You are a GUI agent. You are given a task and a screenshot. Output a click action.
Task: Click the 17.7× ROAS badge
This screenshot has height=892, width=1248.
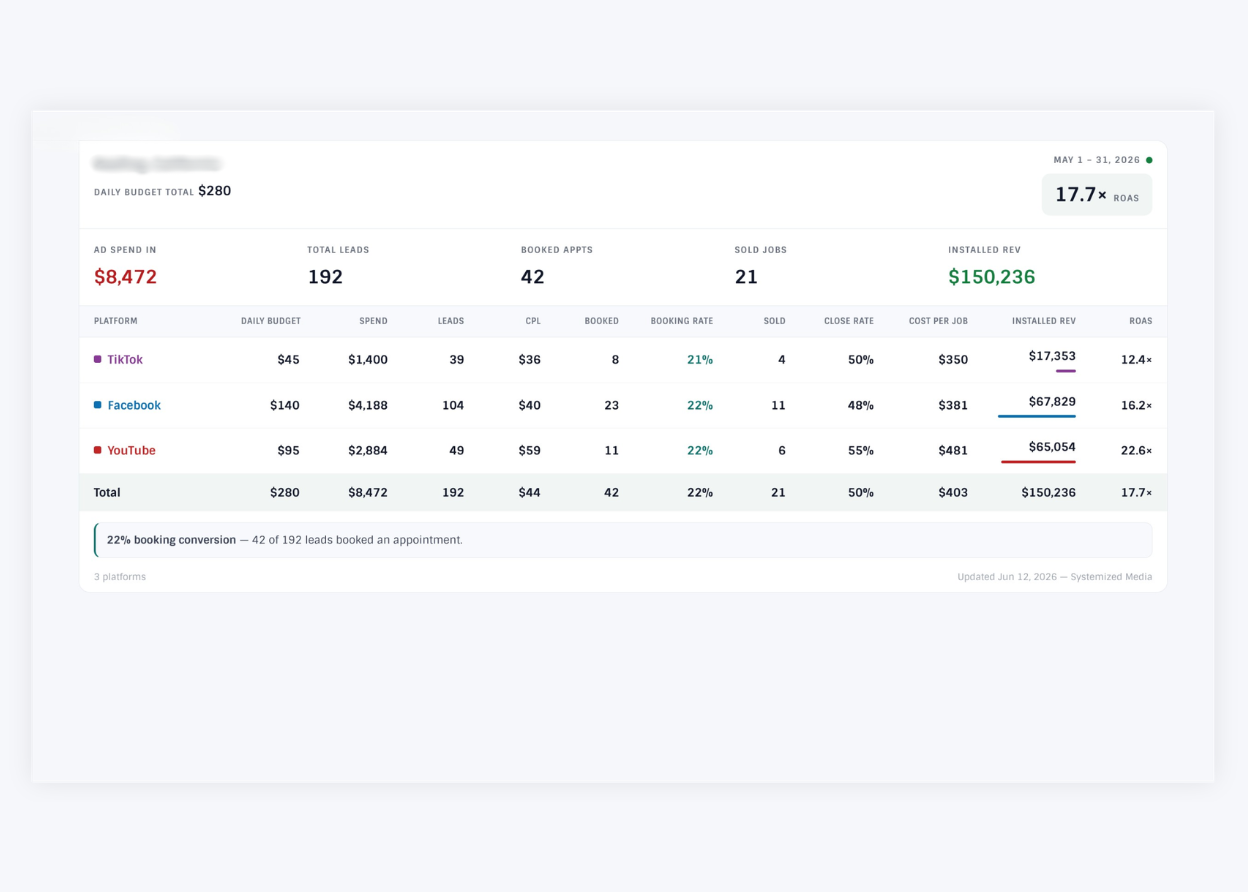point(1097,195)
